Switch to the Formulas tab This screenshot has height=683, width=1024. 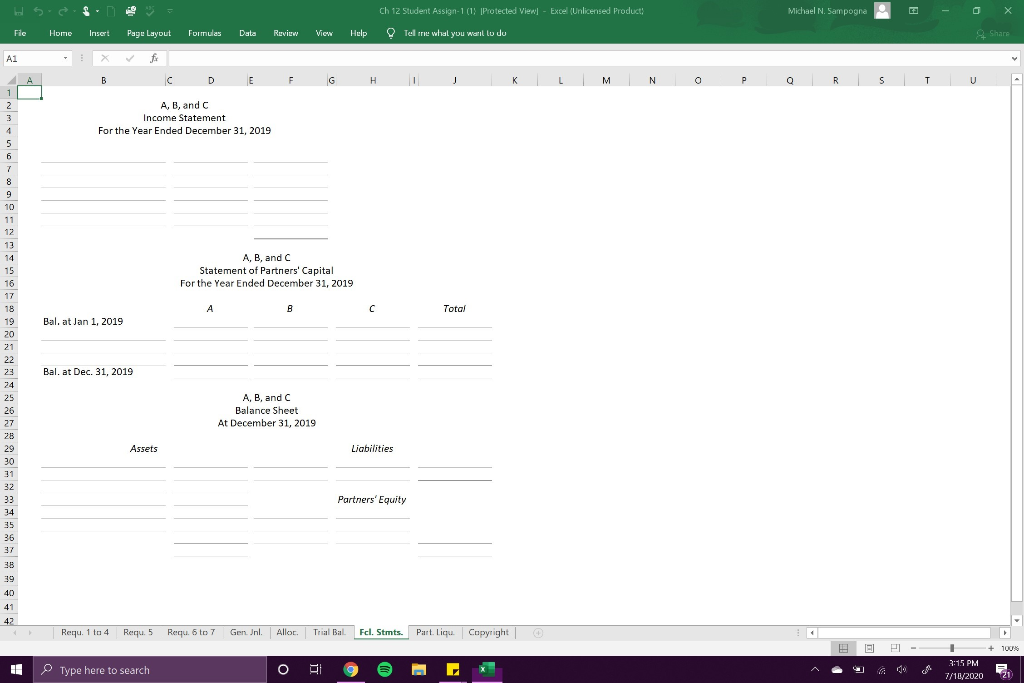point(204,33)
